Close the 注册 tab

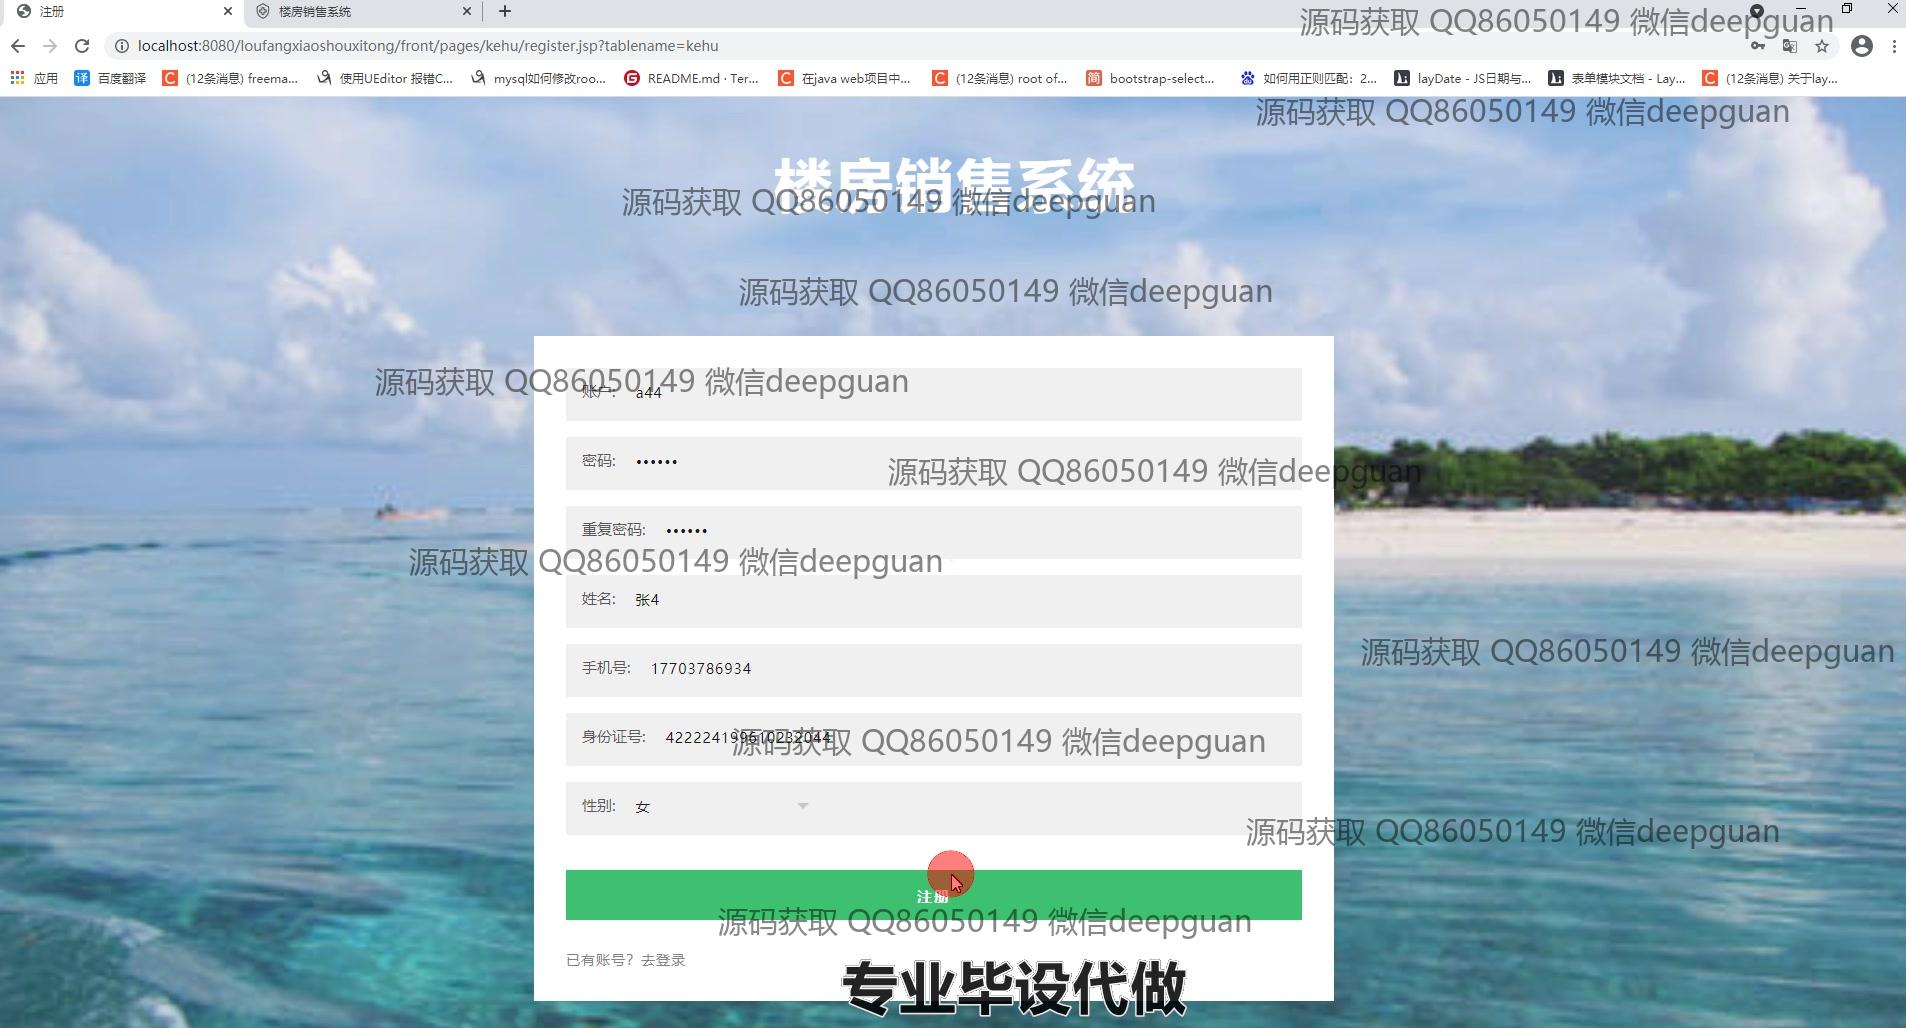coord(228,12)
